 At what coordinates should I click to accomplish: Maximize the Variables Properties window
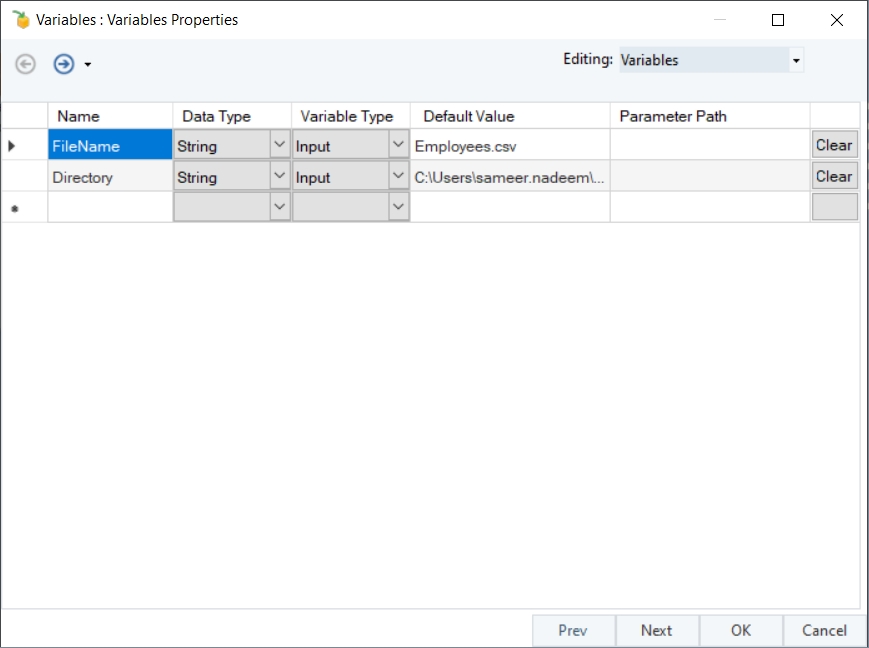[778, 20]
